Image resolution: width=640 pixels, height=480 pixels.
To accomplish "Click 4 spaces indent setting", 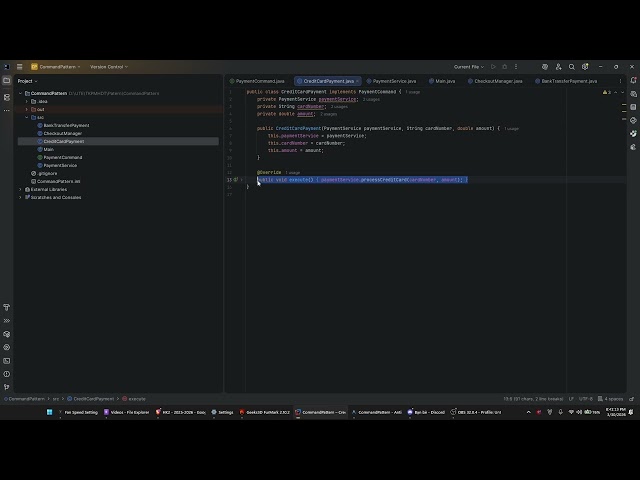I will coord(611,399).
